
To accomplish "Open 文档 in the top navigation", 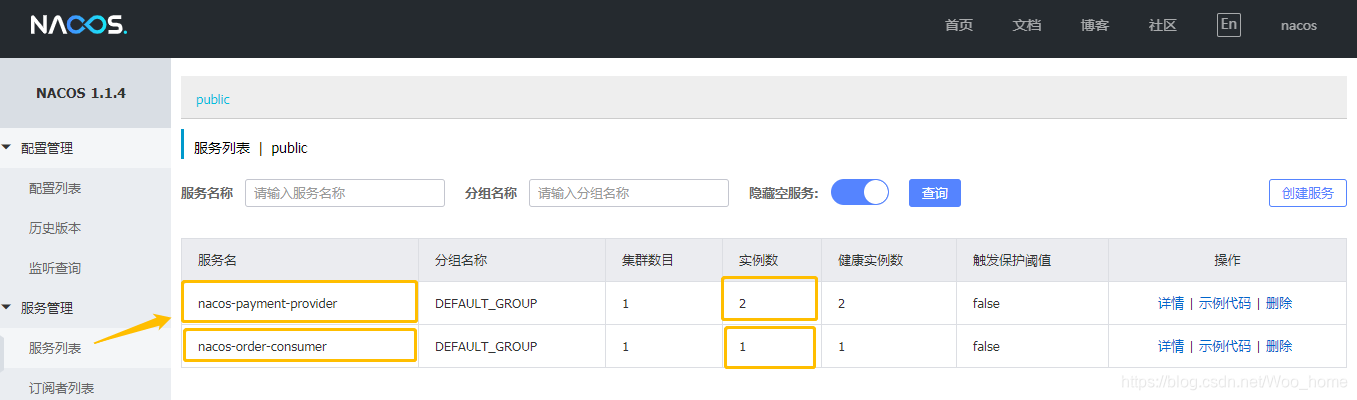I will (1027, 26).
